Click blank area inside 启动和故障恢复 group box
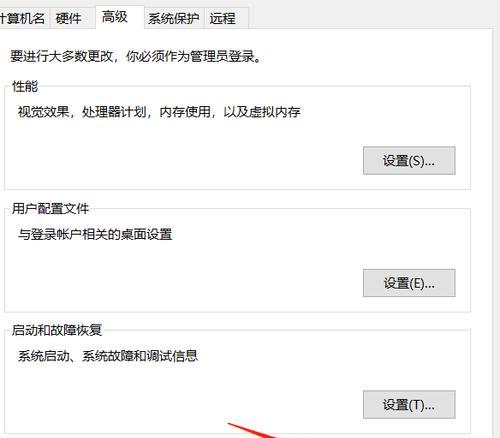The height and width of the screenshot is (438, 500). (183, 393)
